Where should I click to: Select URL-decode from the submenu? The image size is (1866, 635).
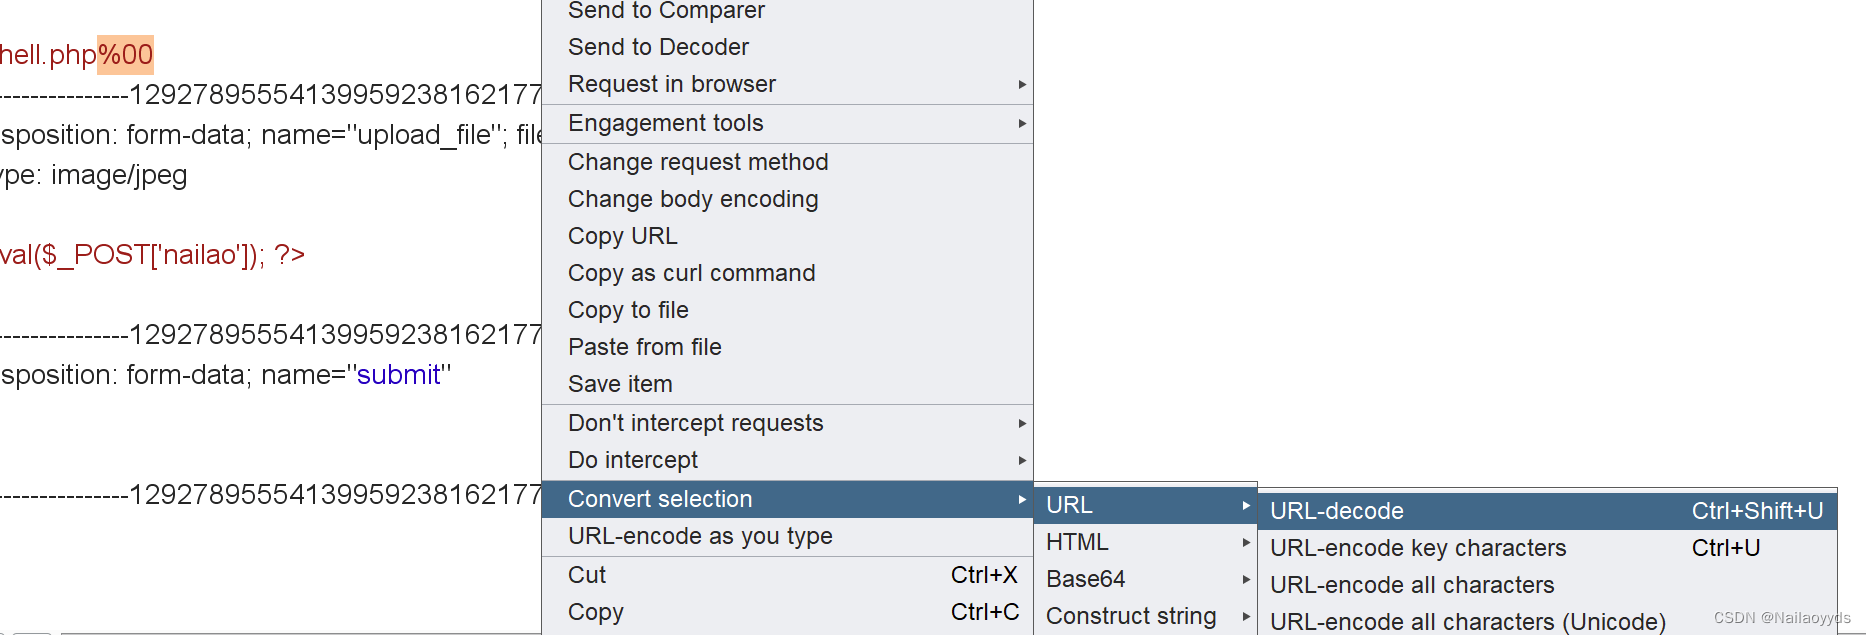point(1337,511)
